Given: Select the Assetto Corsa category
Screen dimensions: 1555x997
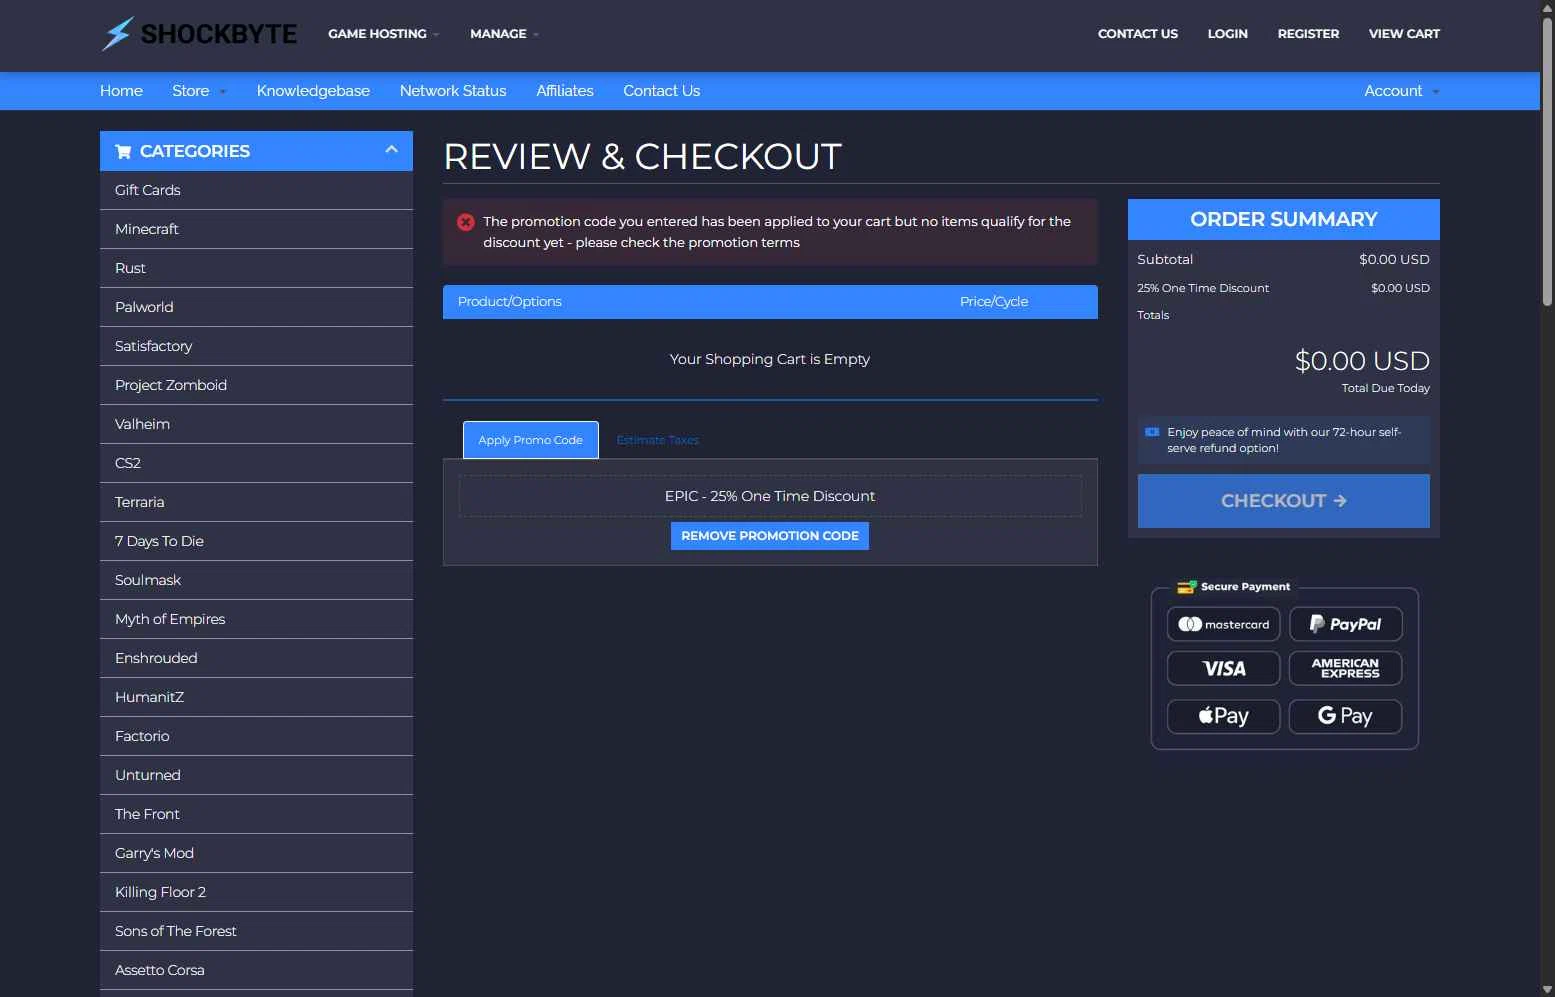Looking at the screenshot, I should coord(256,970).
